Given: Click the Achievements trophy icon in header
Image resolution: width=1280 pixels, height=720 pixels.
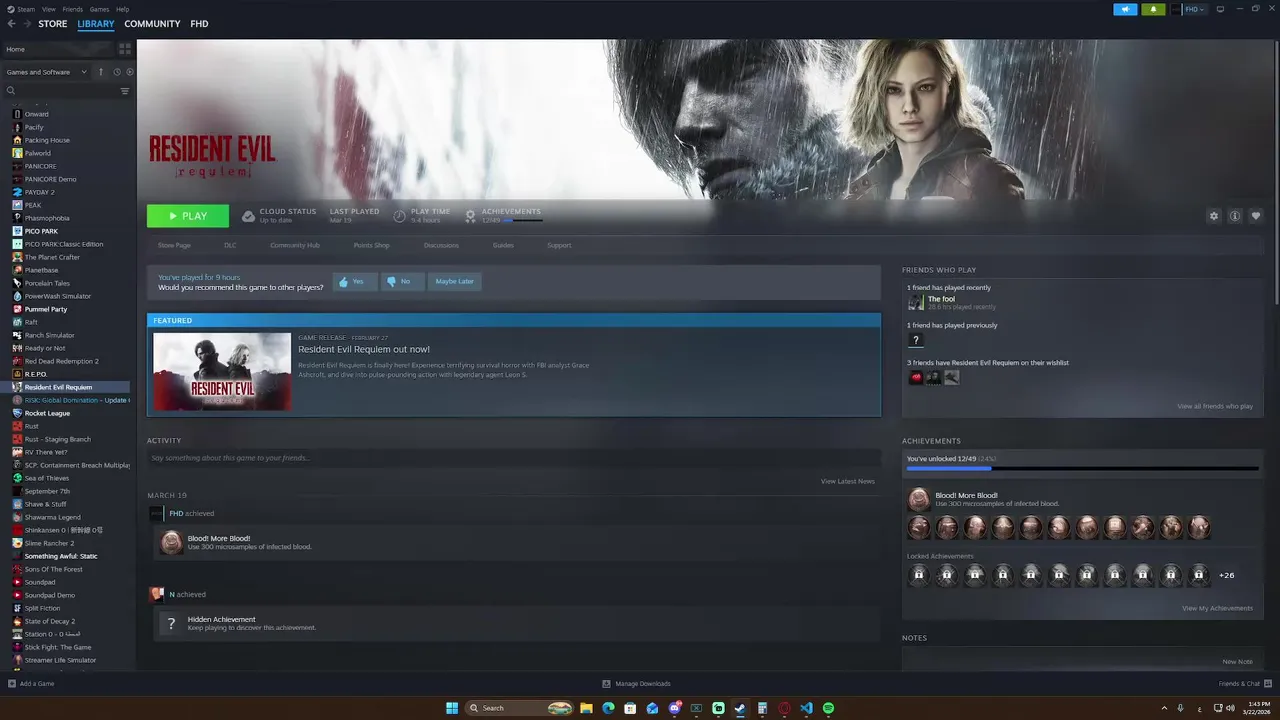Looking at the screenshot, I should point(470,216).
